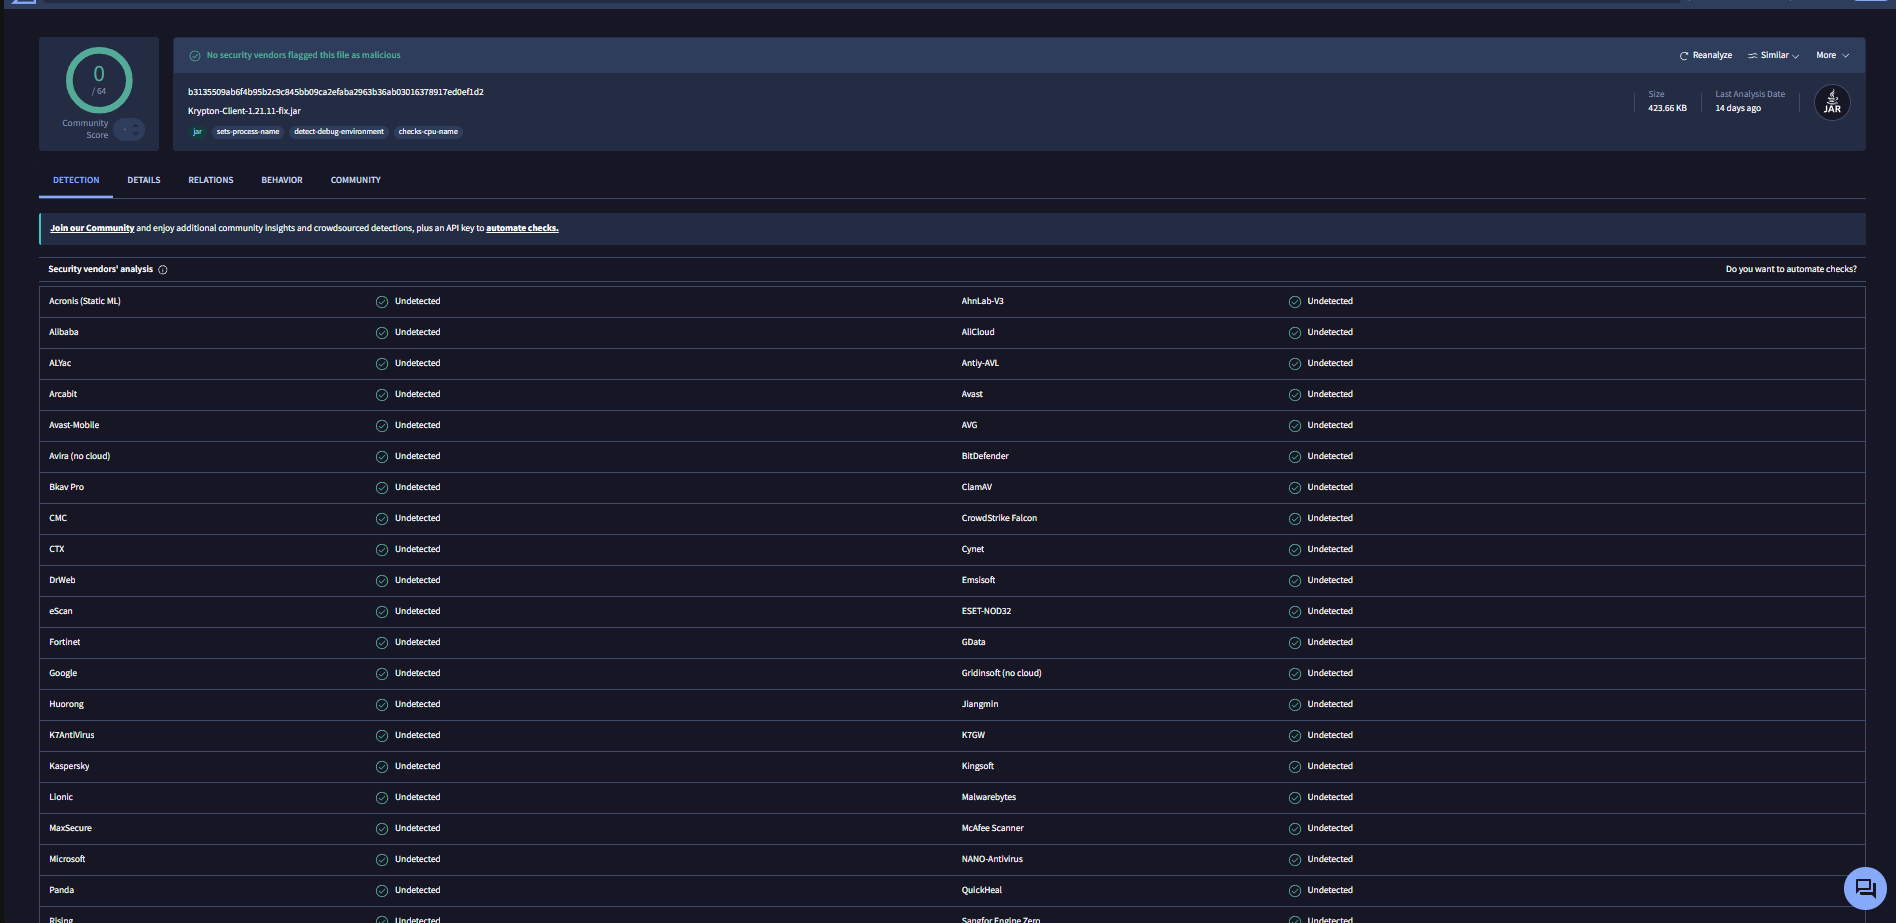Click the Undetected check icon for QuickHeal

click(1295, 891)
